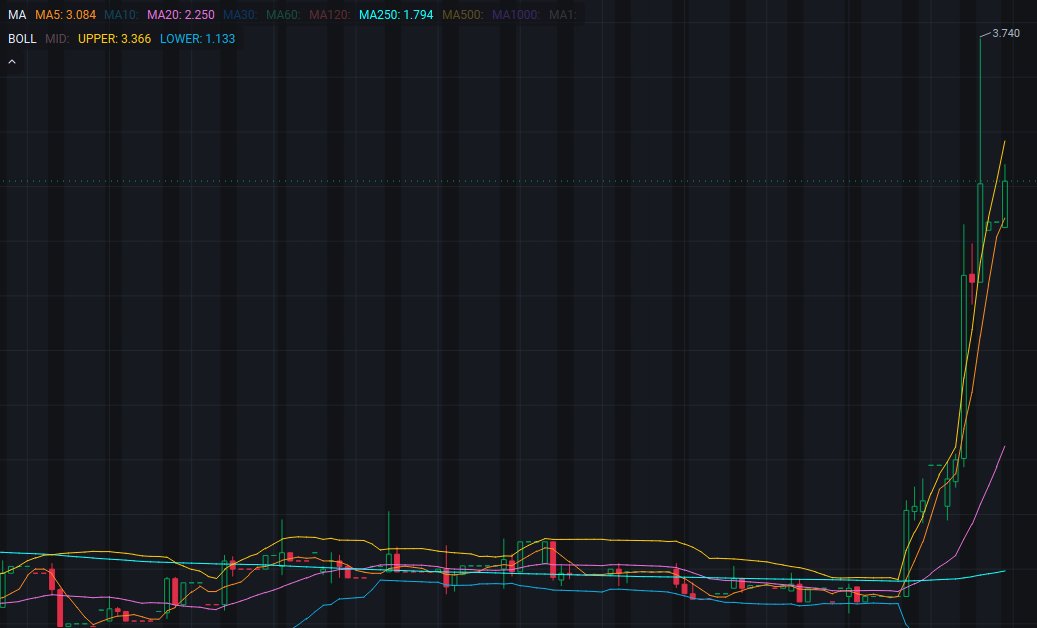Toggle the dimmed MA500 line label
Image resolution: width=1037 pixels, height=628 pixels.
462,15
